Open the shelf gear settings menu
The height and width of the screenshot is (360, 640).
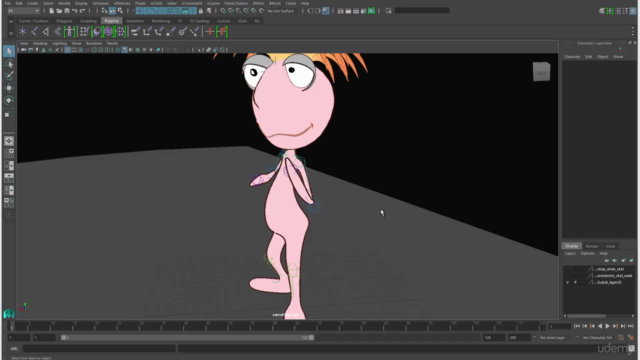[11, 33]
